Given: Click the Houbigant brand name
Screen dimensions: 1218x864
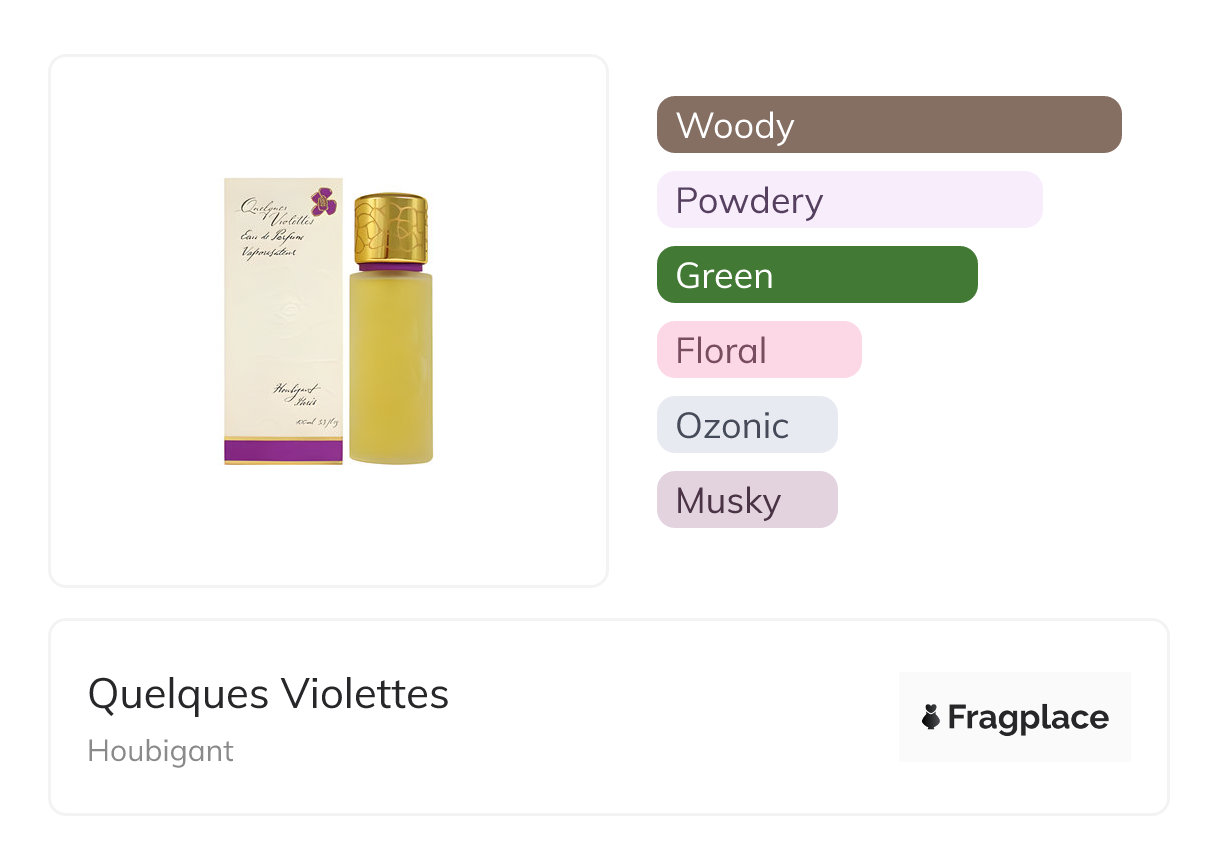Looking at the screenshot, I should [160, 751].
